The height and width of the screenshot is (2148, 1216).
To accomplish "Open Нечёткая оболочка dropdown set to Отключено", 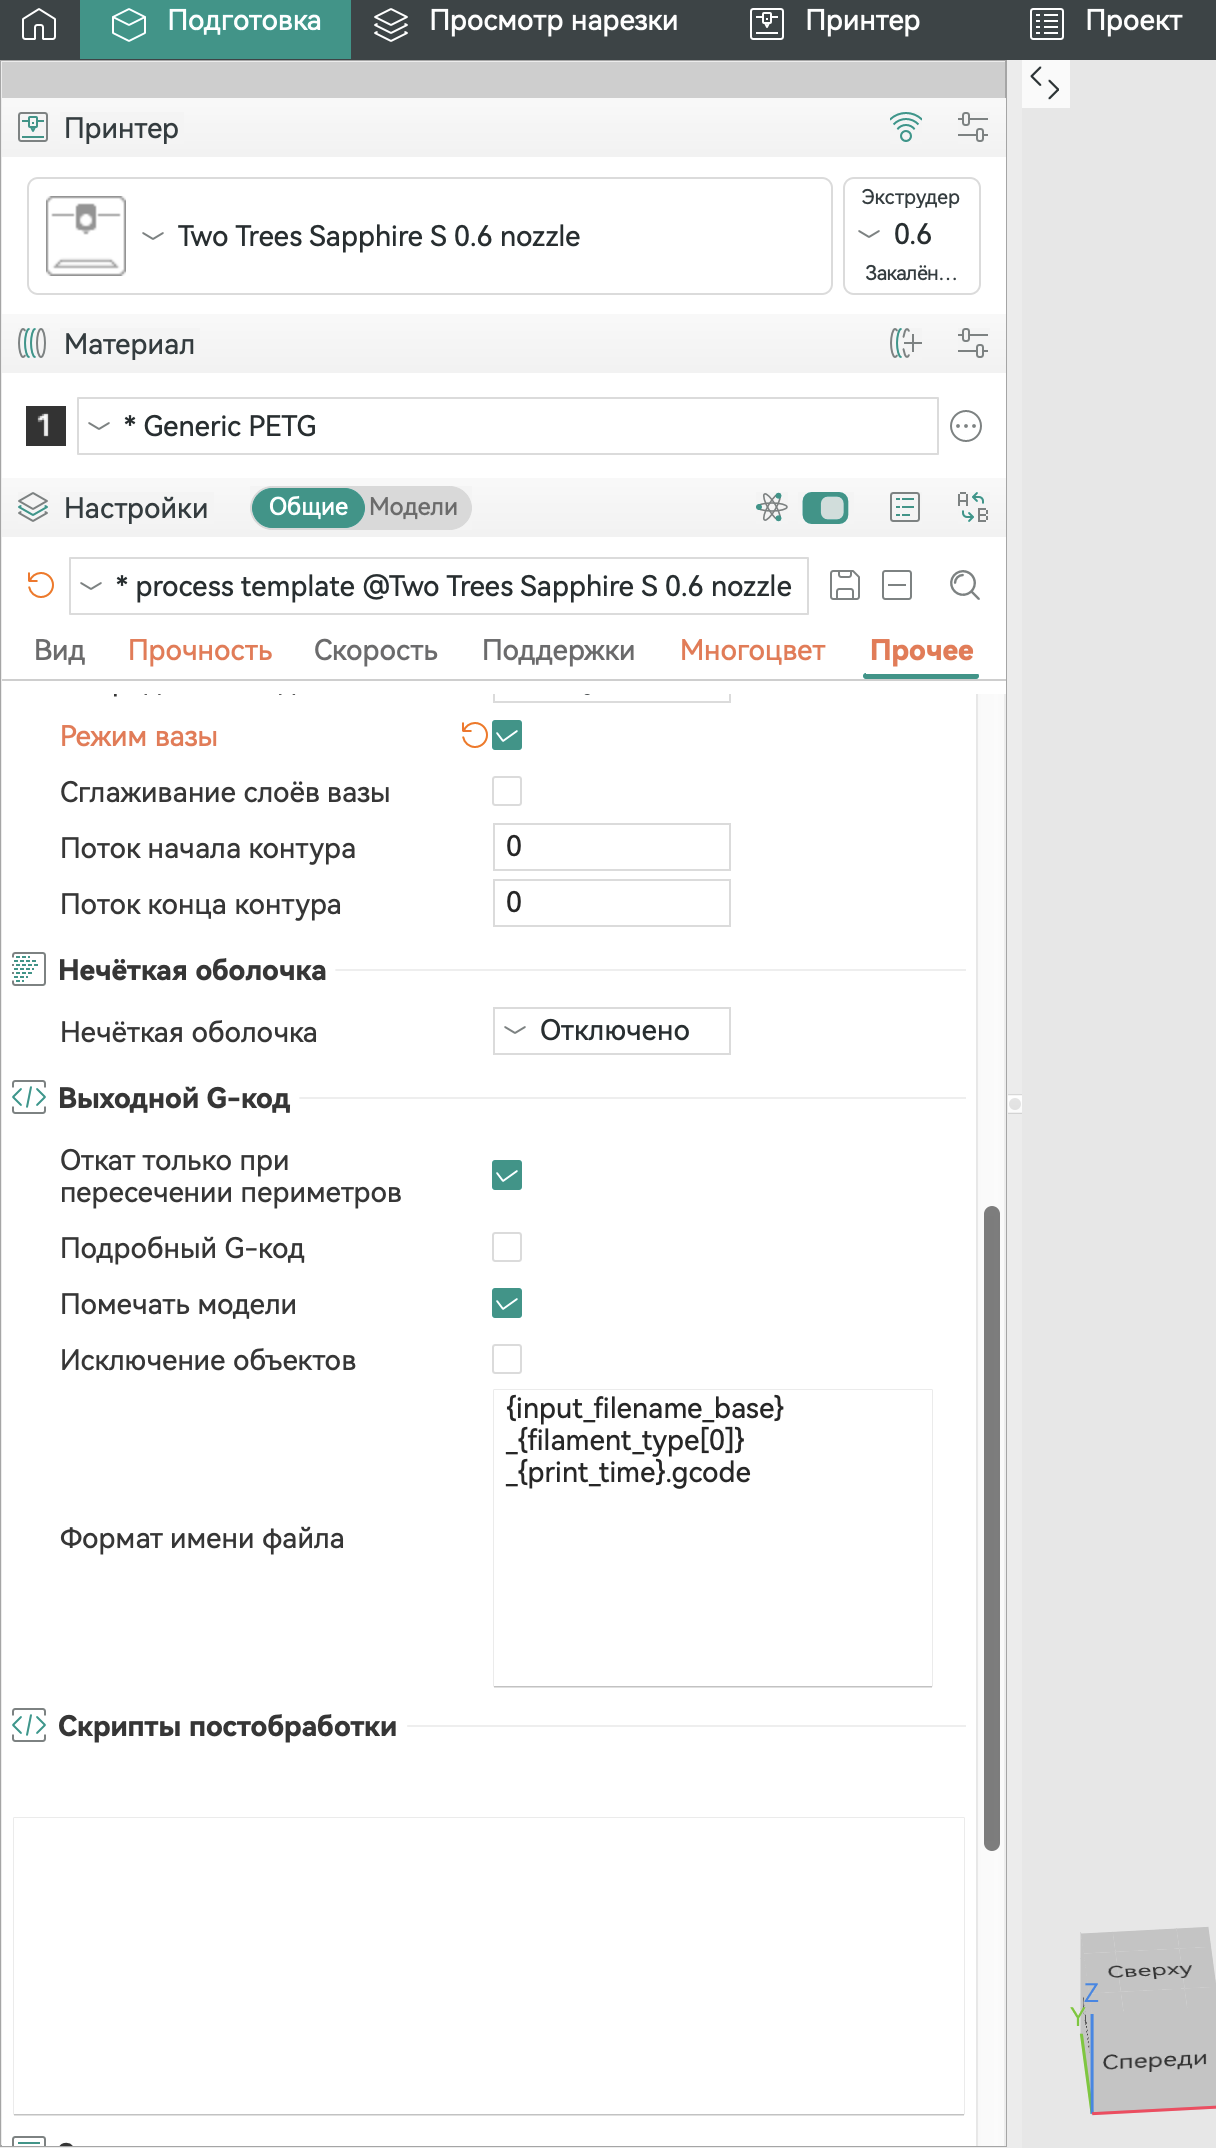I will tap(612, 1031).
